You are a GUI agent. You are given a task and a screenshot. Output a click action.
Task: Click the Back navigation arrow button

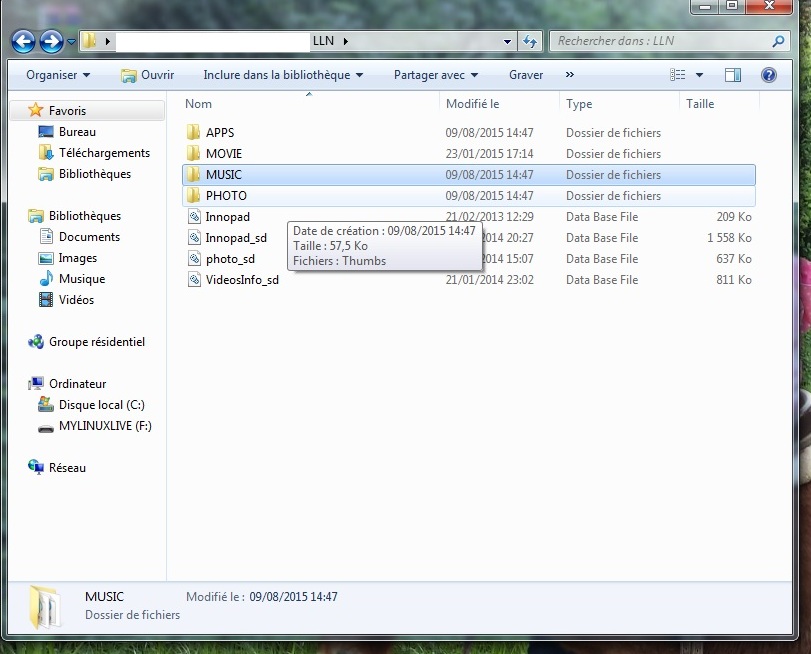coord(24,41)
